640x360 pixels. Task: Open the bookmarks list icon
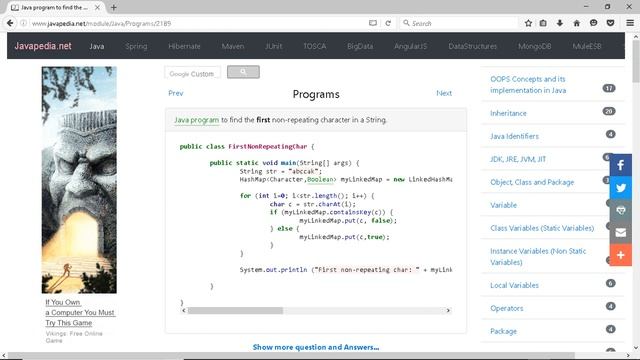[543, 23]
